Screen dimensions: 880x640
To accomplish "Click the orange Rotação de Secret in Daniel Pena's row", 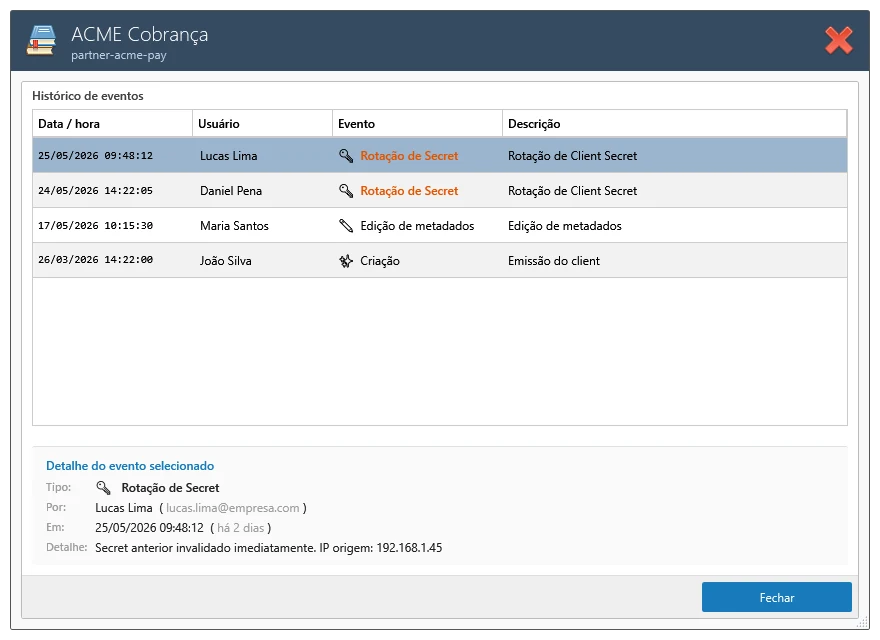I will 409,191.
